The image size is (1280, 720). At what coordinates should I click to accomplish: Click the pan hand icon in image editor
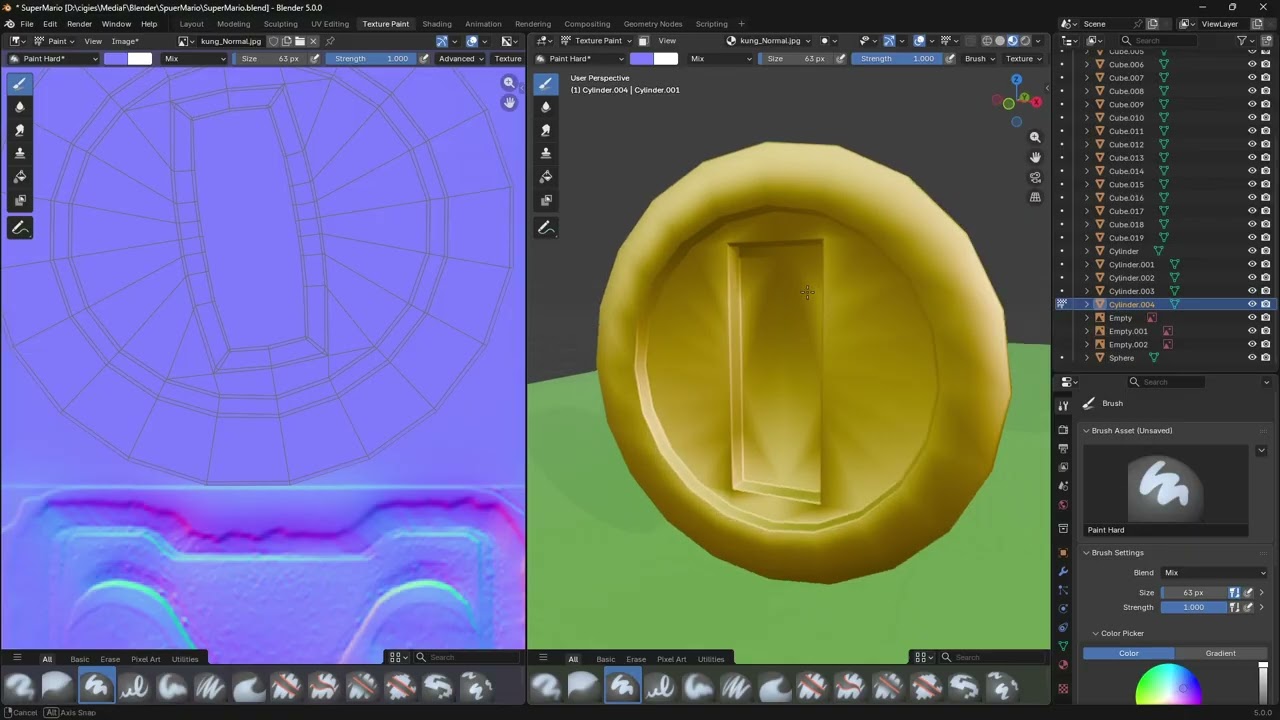pyautogui.click(x=509, y=103)
